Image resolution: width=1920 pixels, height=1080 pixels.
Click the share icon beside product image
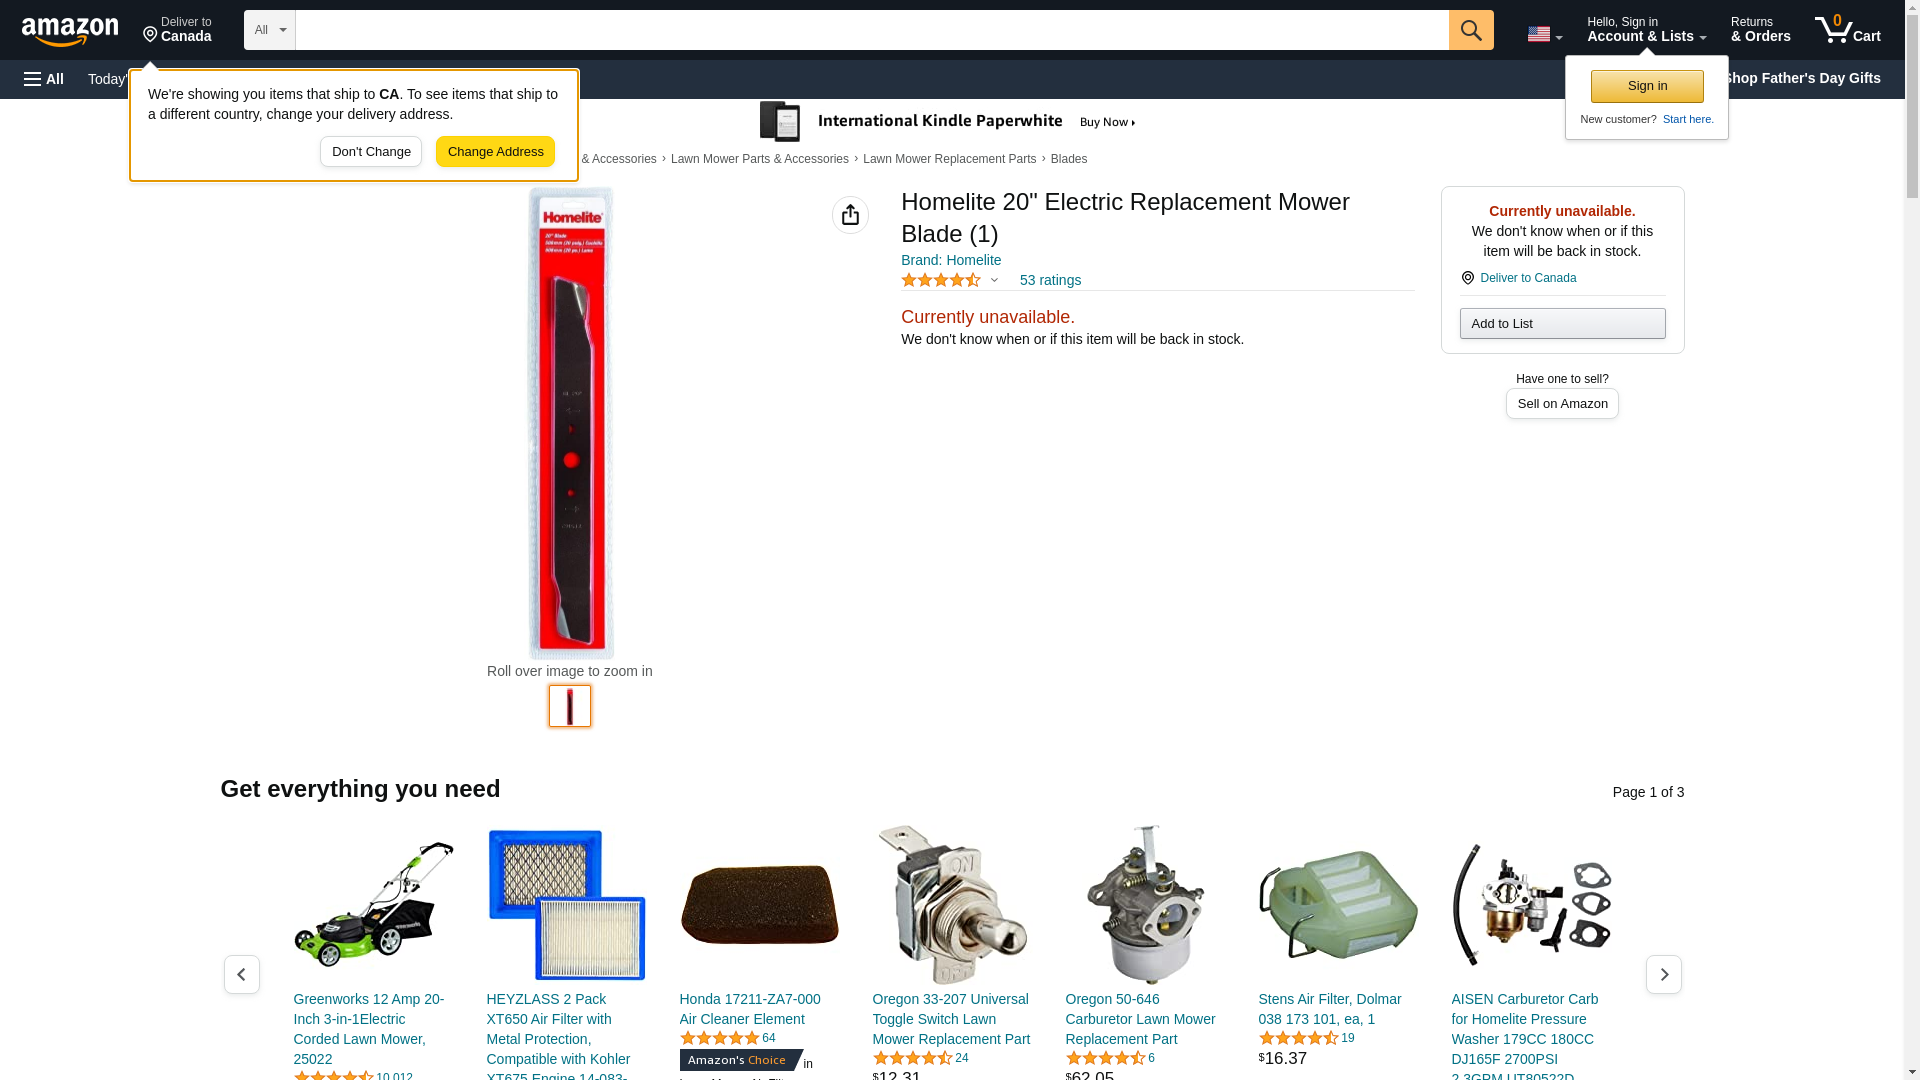point(850,215)
